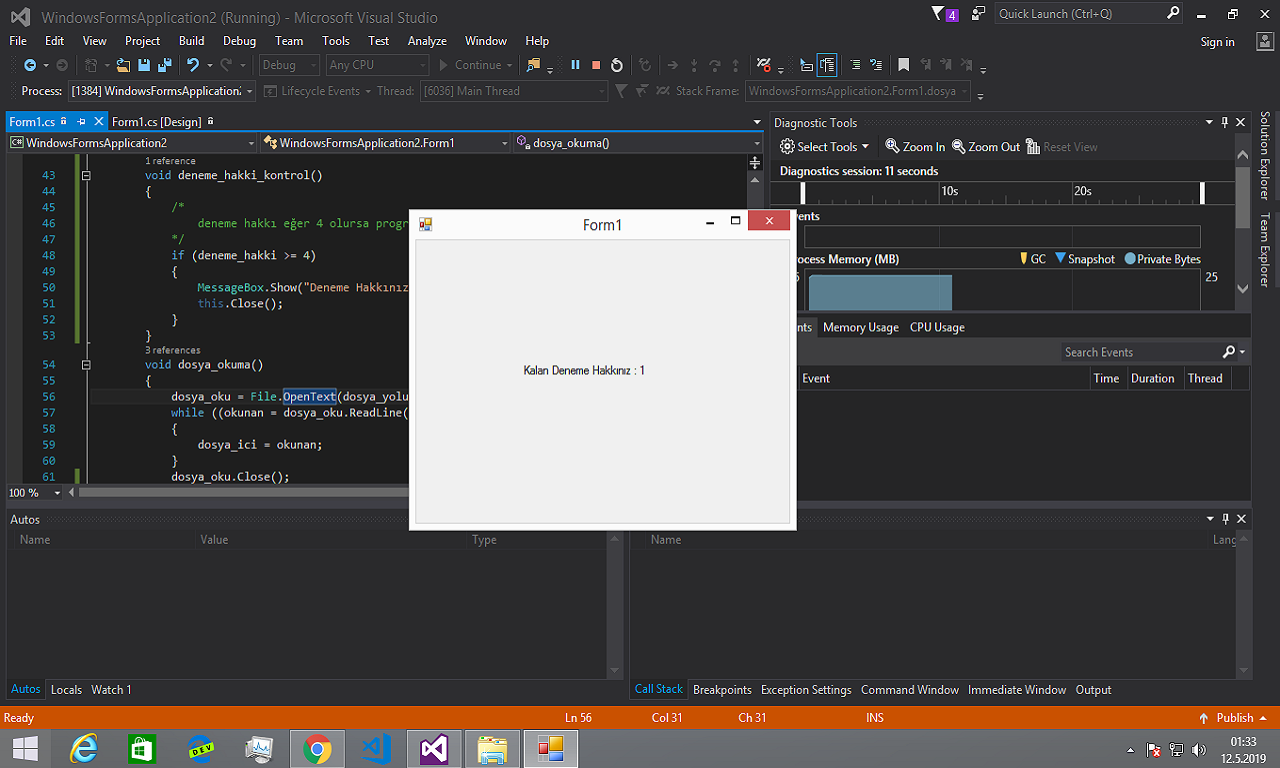Pin Diagnostic Tools panel with pushpin icon
The image size is (1280, 768).
click(x=1224, y=122)
